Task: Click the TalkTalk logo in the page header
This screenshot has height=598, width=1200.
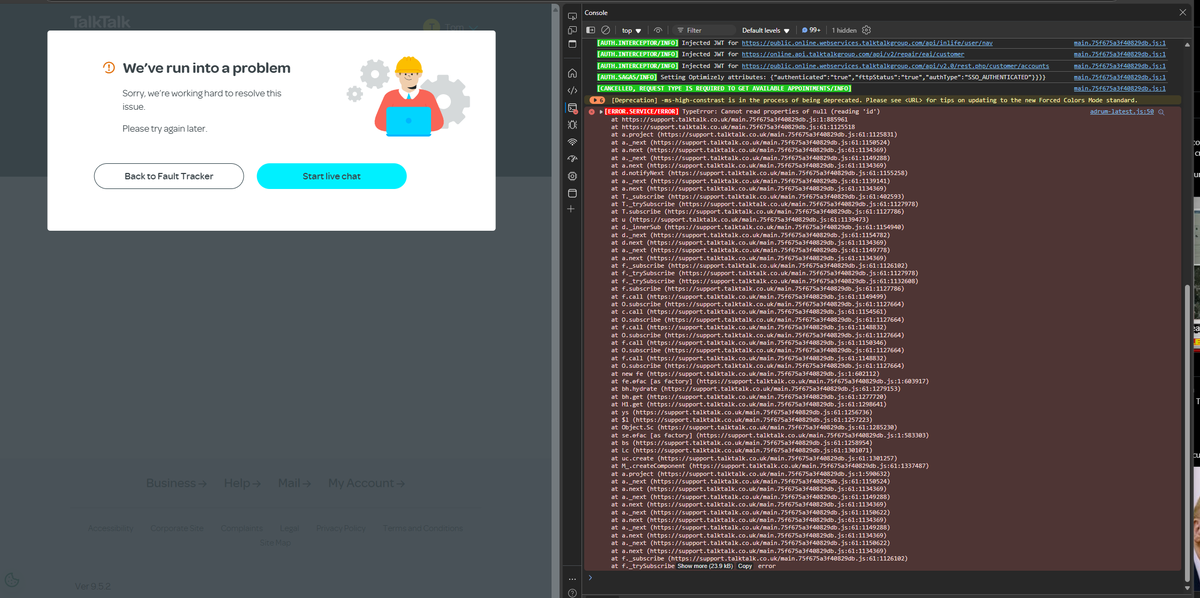Action: pyautogui.click(x=101, y=22)
